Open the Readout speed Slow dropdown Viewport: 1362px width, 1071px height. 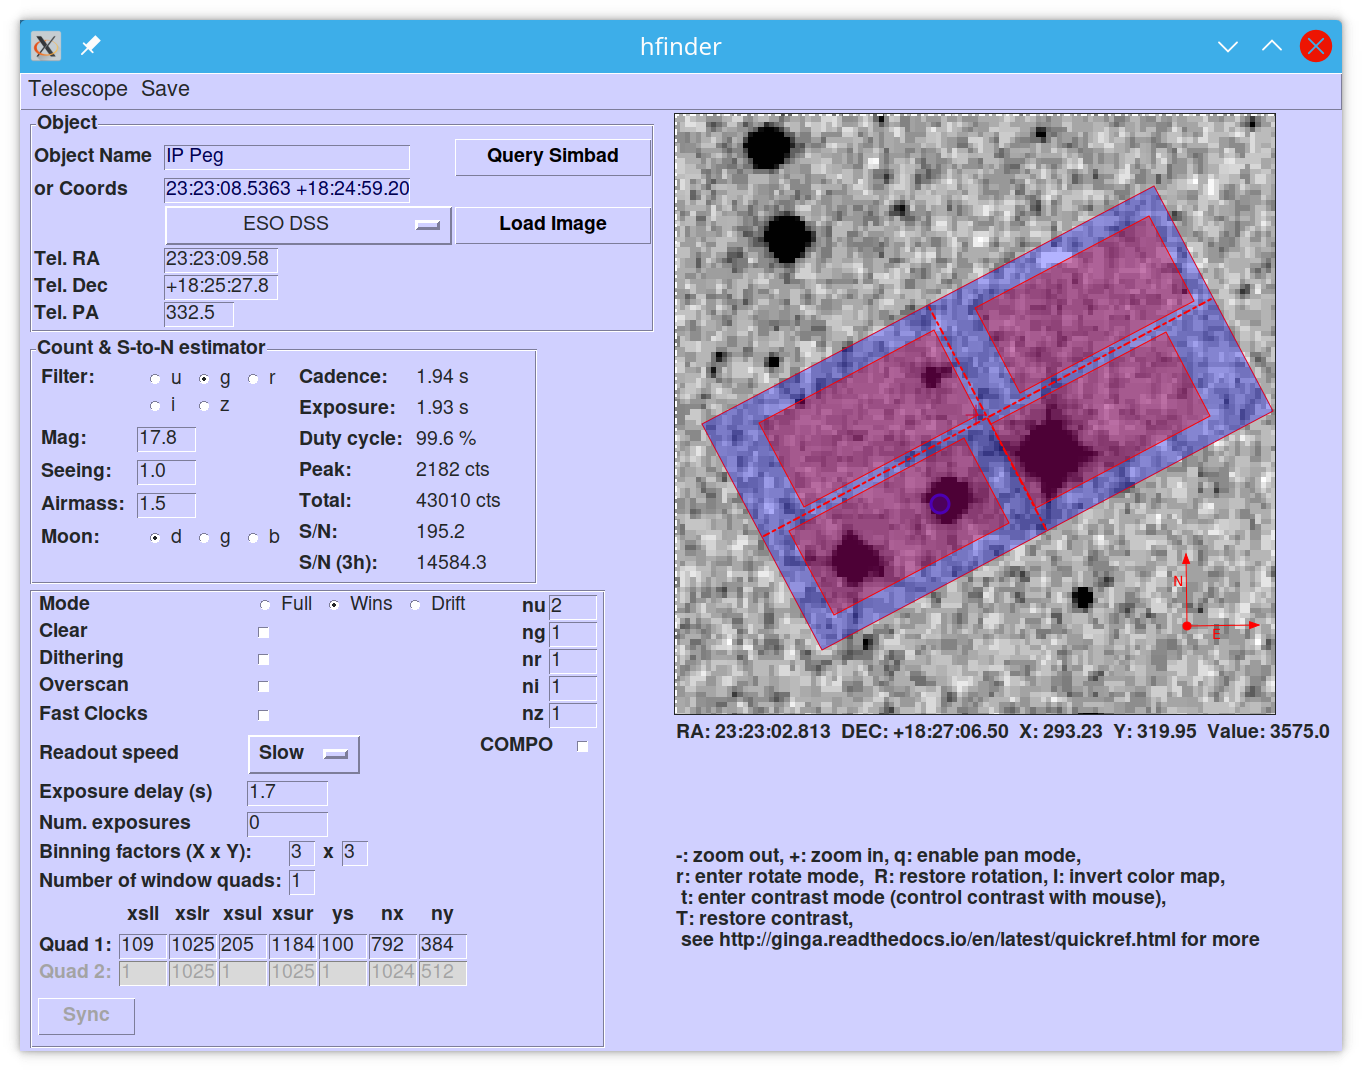click(x=303, y=754)
